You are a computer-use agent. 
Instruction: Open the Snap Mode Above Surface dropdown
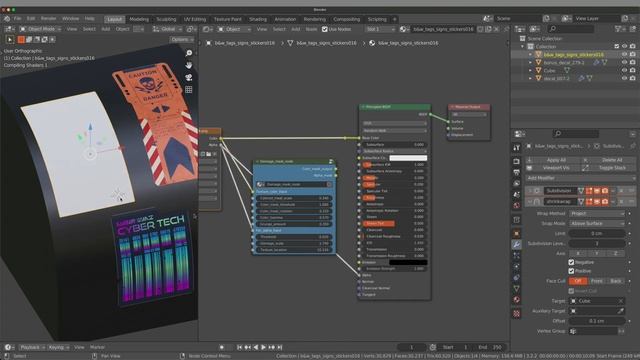597,224
